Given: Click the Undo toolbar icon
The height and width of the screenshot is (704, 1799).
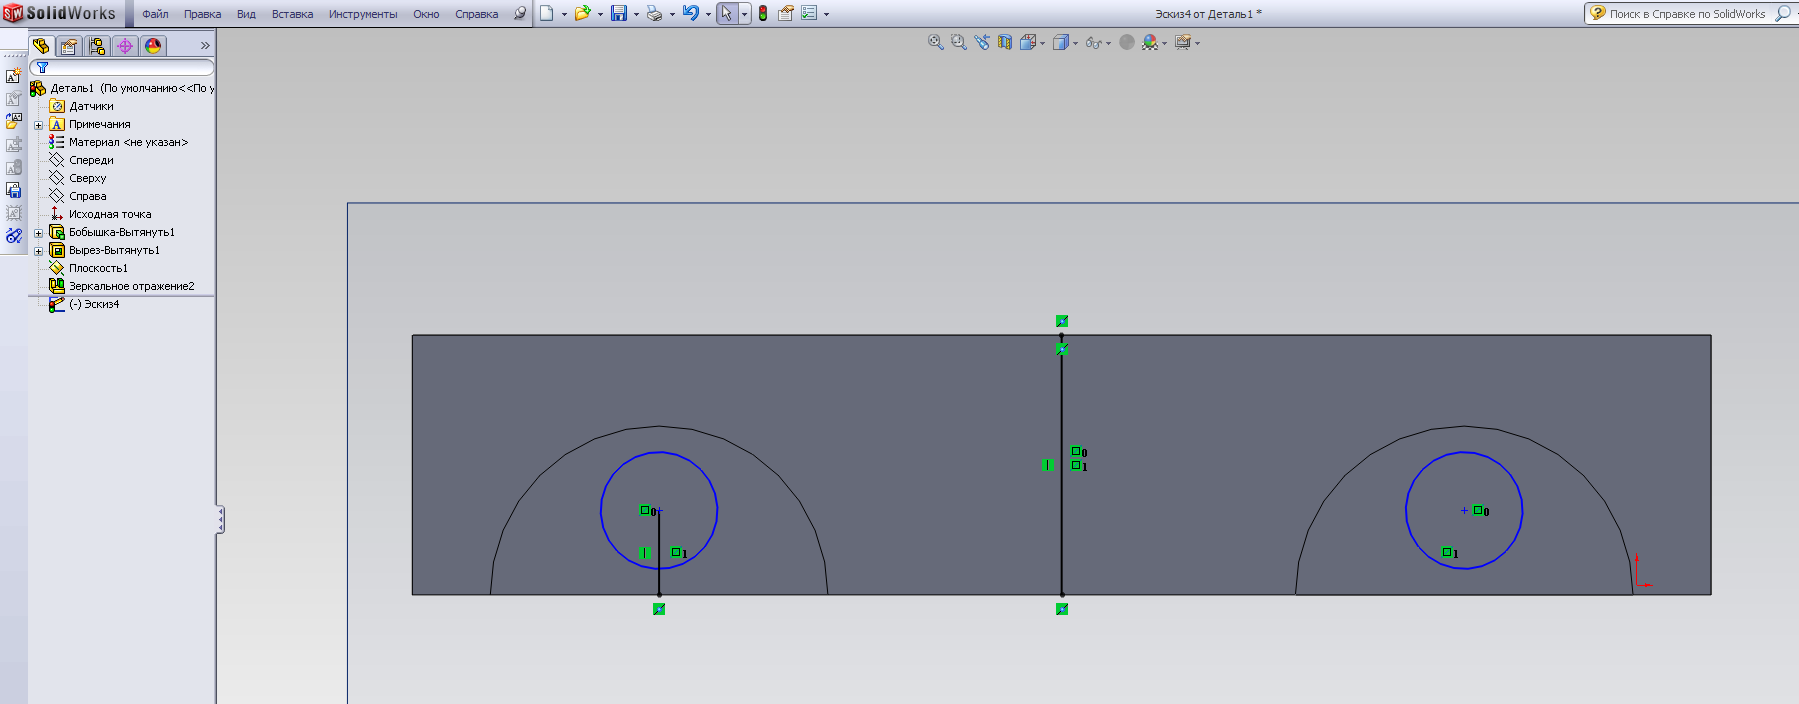Looking at the screenshot, I should [690, 14].
